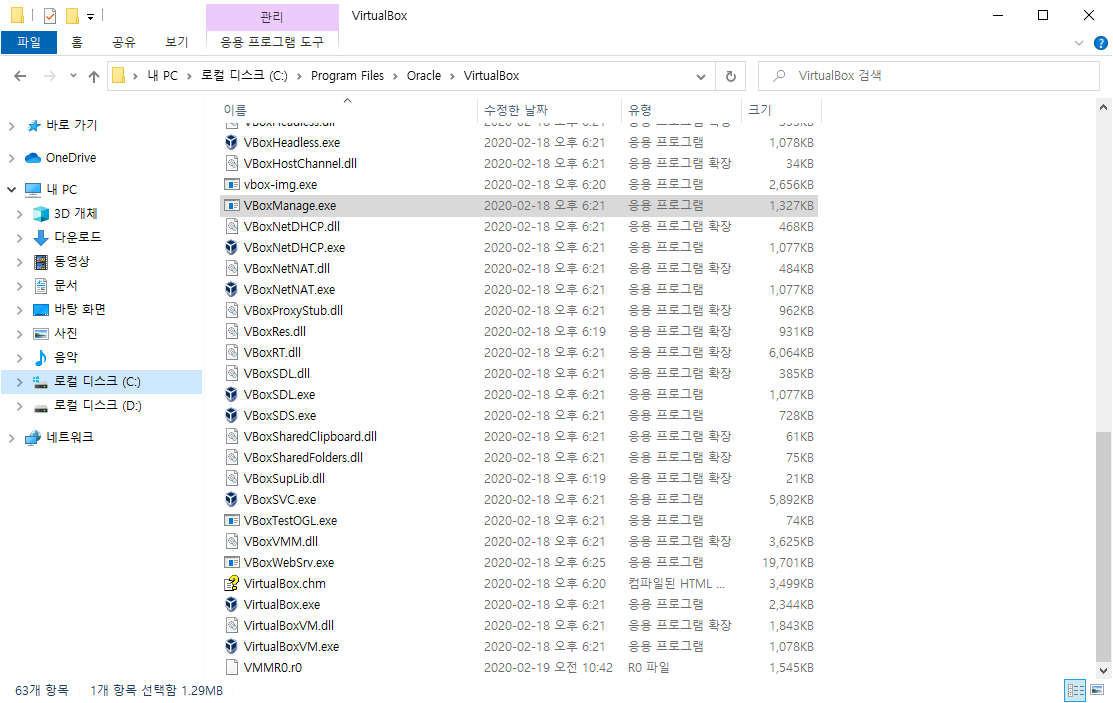Click the VBoxHeadless.exe cube icon

click(231, 142)
